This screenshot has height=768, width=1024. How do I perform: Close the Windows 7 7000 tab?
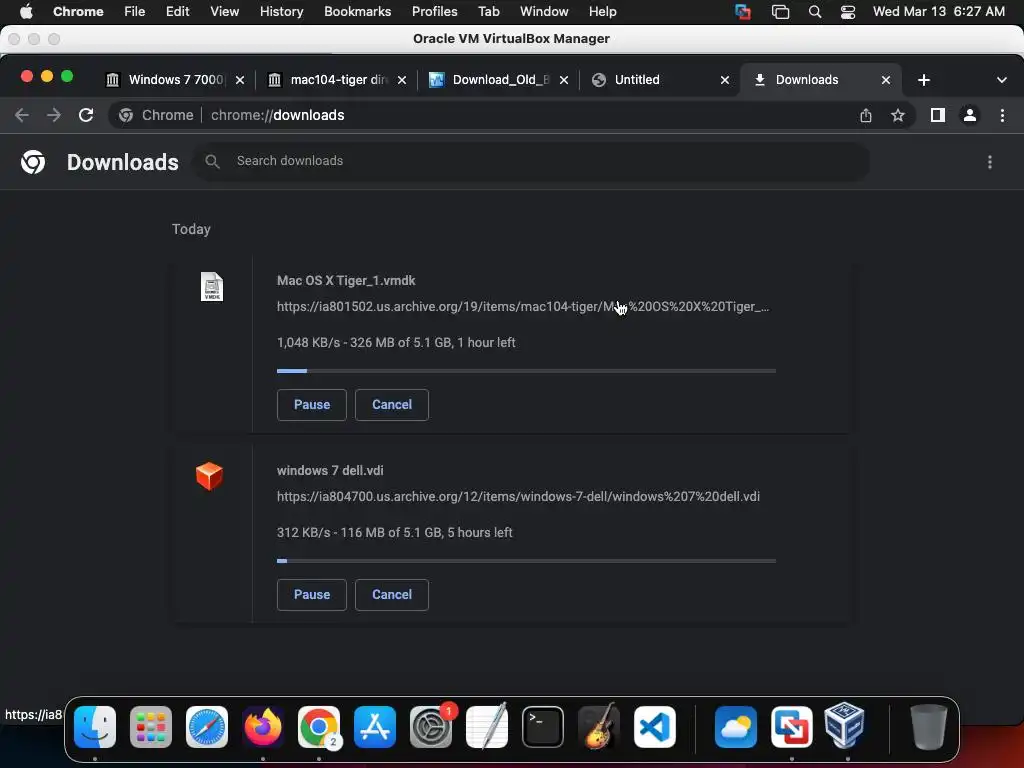[x=240, y=80]
